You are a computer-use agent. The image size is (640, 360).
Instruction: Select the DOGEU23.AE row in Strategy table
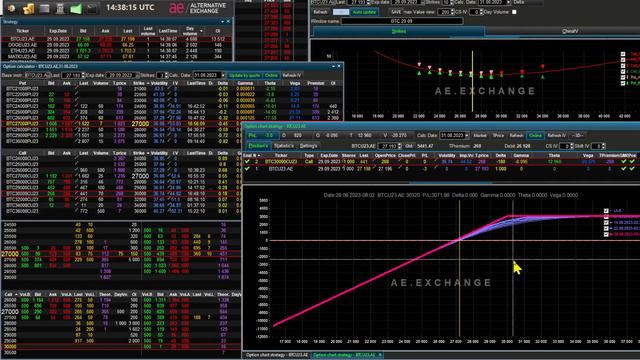click(117, 45)
